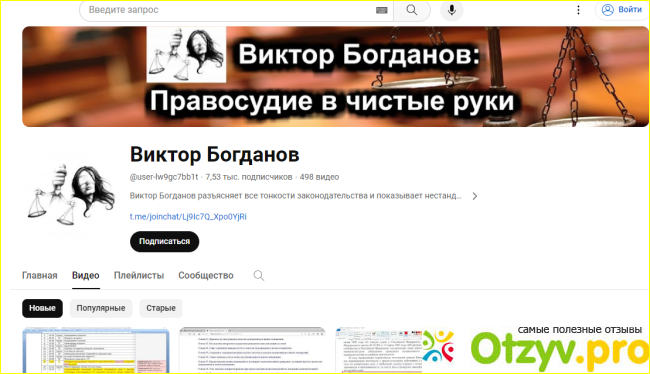Activate voice search microphone icon
650x374 pixels.
click(451, 10)
